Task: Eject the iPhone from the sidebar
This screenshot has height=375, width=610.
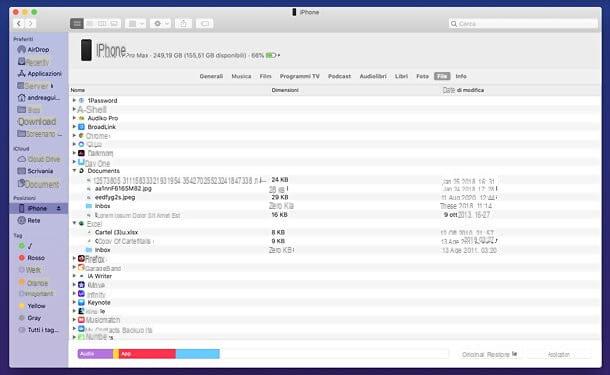Action: (x=59, y=209)
